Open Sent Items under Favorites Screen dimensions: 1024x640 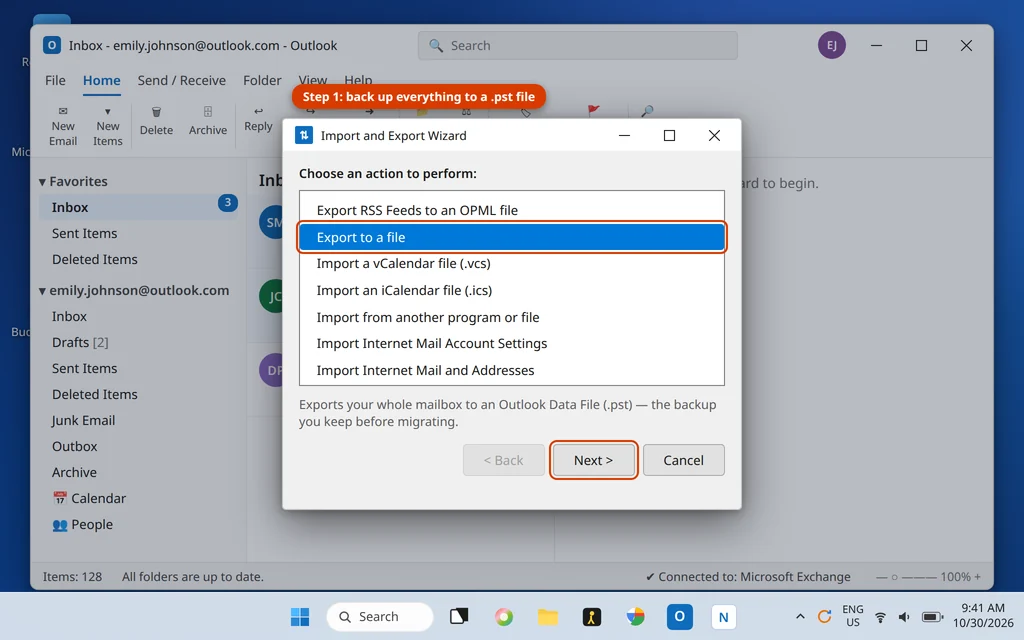(x=84, y=233)
